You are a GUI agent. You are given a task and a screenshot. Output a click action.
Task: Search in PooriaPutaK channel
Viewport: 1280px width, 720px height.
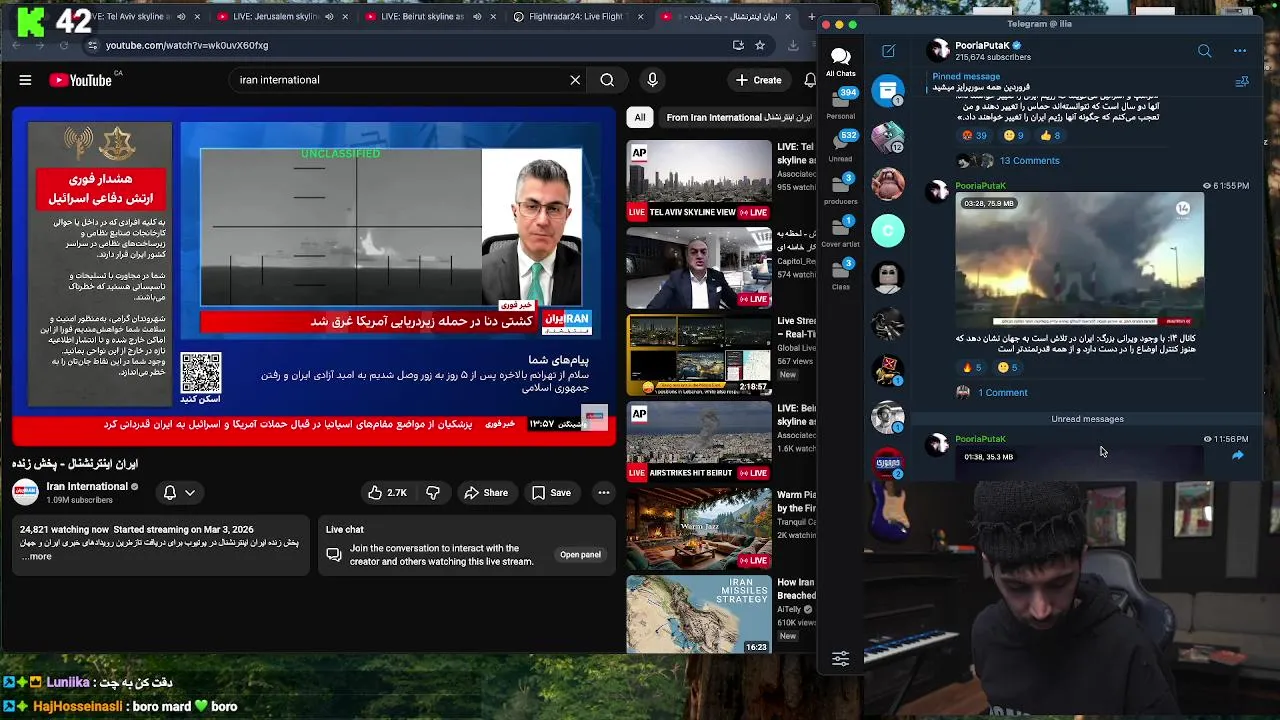[x=1204, y=51]
